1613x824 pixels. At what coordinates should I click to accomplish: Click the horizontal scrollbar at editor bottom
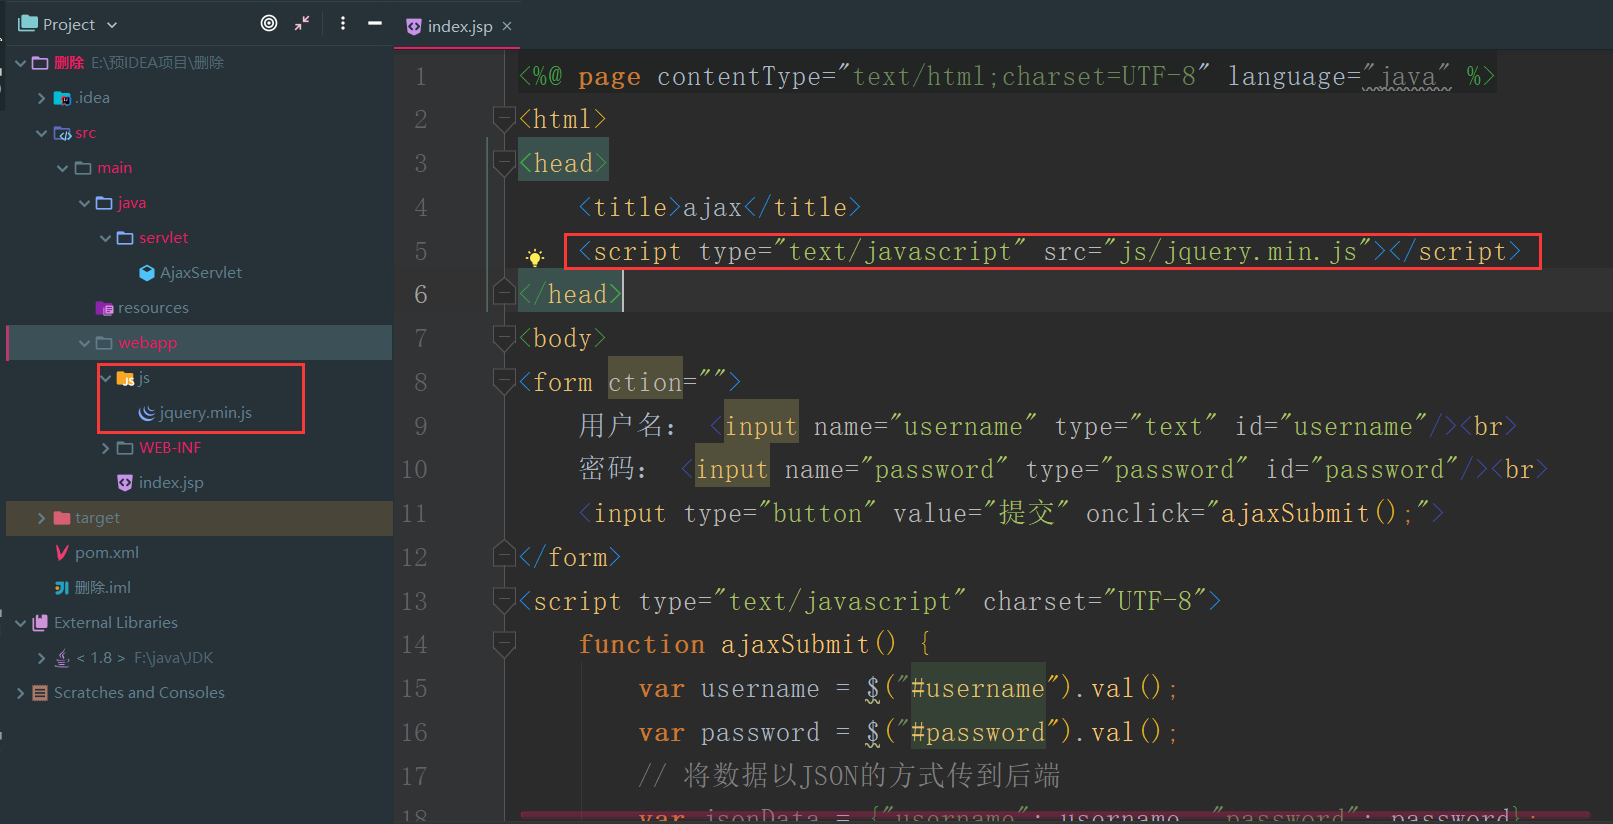click(1055, 815)
